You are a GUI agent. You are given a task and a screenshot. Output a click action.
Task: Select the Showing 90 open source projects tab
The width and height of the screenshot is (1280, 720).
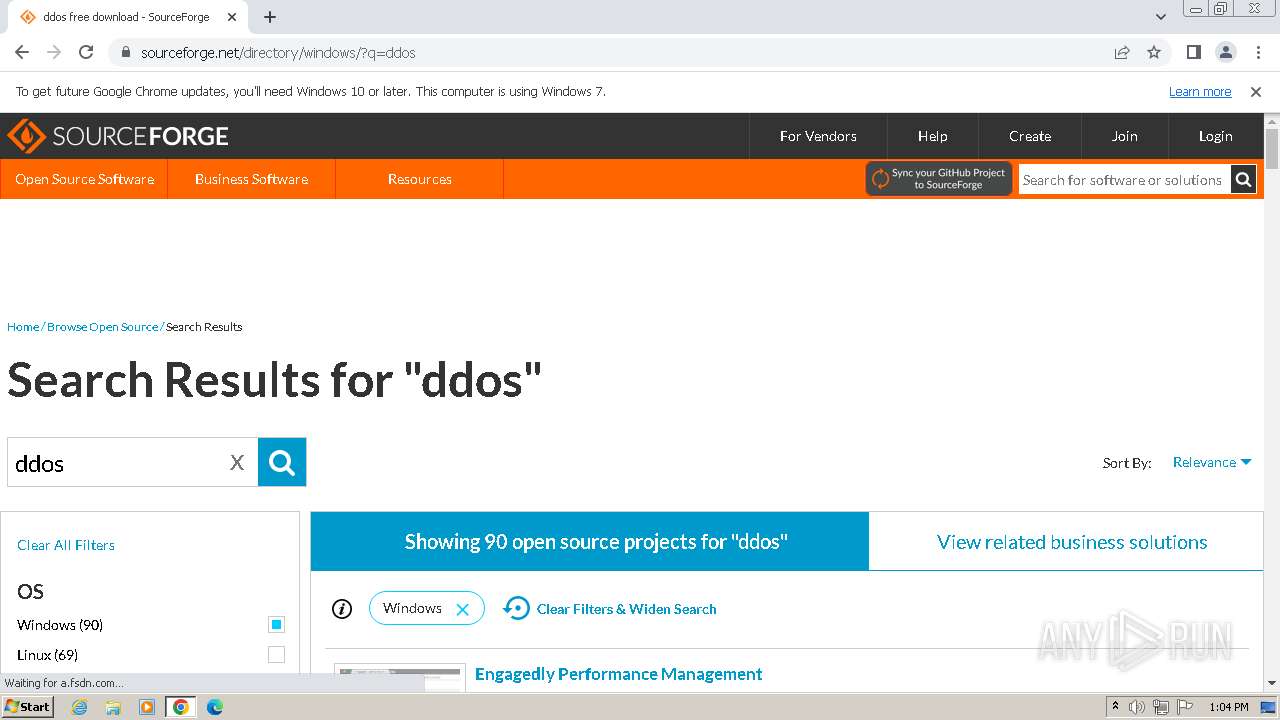(x=590, y=541)
